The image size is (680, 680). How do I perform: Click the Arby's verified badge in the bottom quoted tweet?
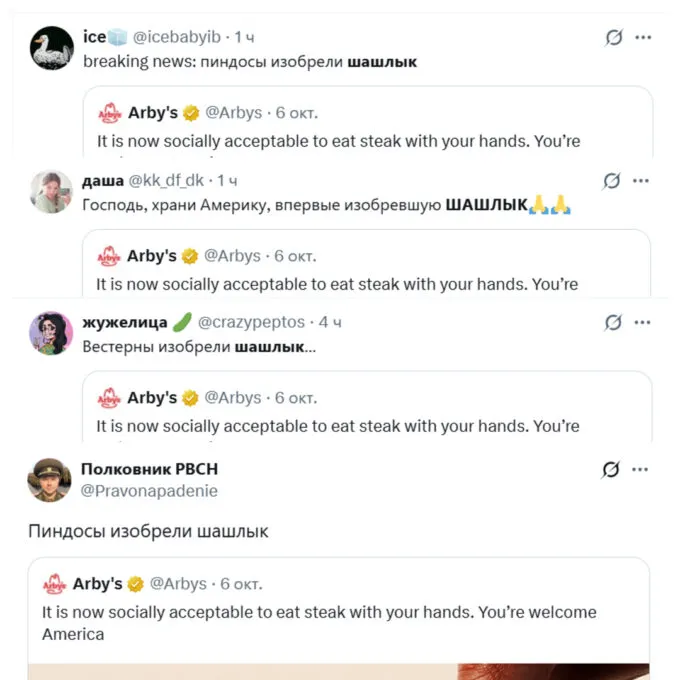(136, 584)
